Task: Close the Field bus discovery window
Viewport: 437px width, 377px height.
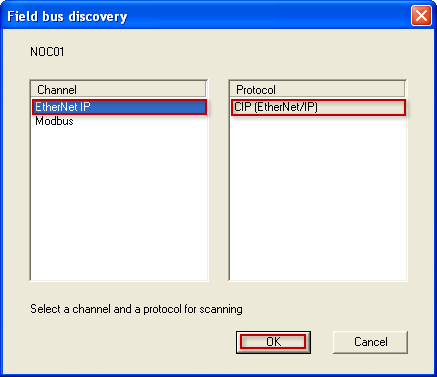Action: (x=421, y=16)
